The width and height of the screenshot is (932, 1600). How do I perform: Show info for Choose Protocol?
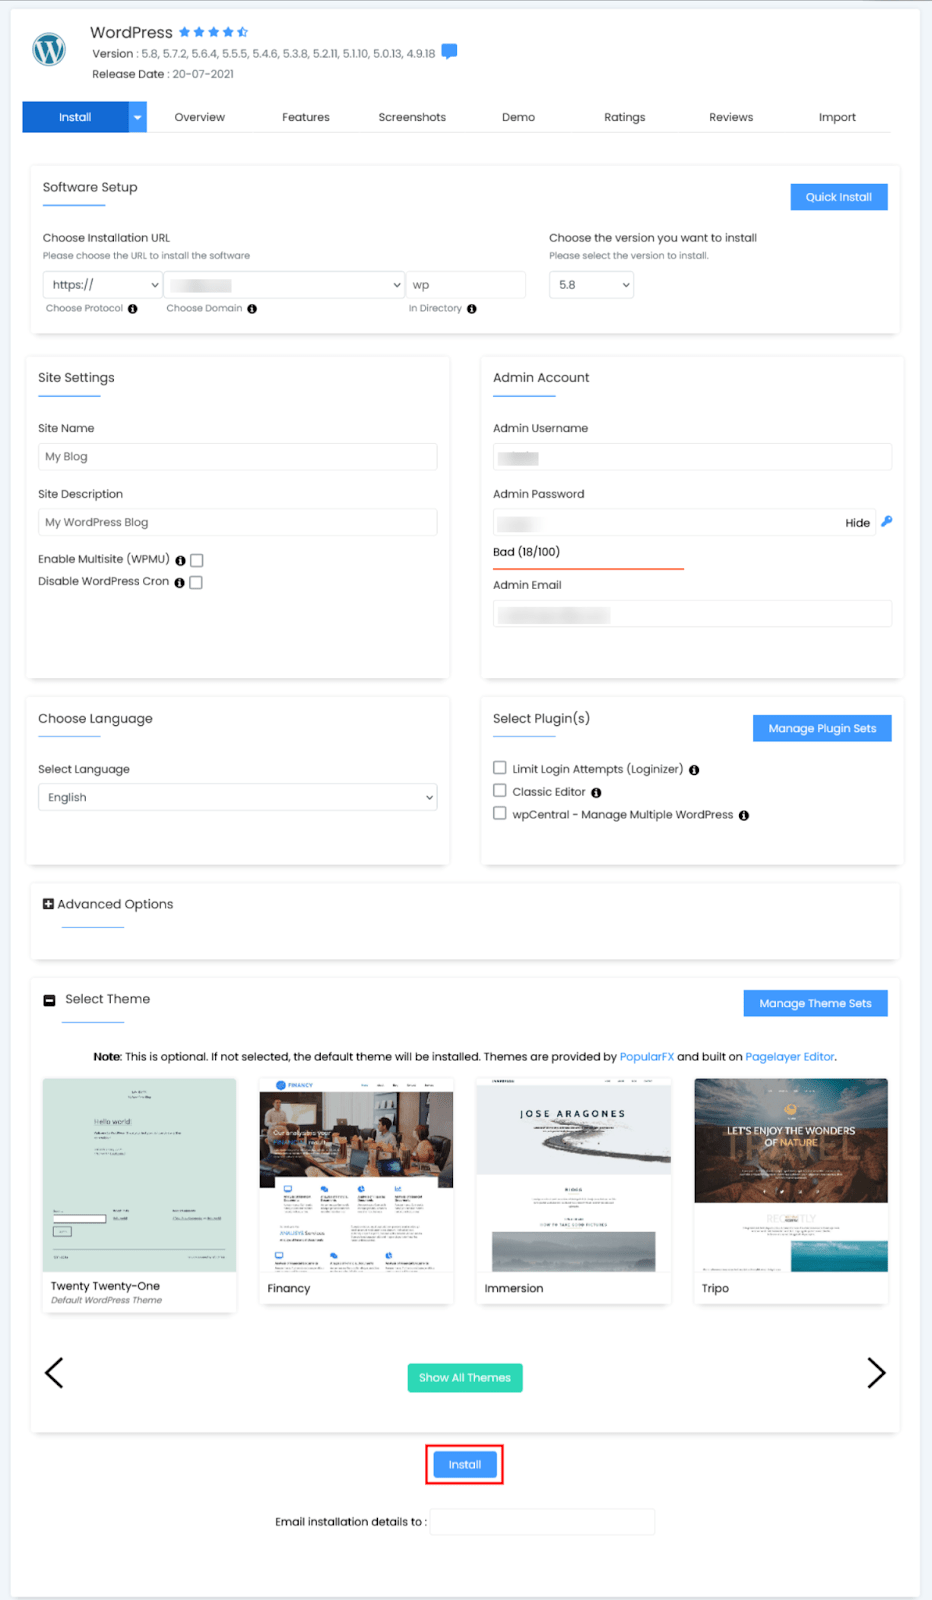(x=132, y=309)
